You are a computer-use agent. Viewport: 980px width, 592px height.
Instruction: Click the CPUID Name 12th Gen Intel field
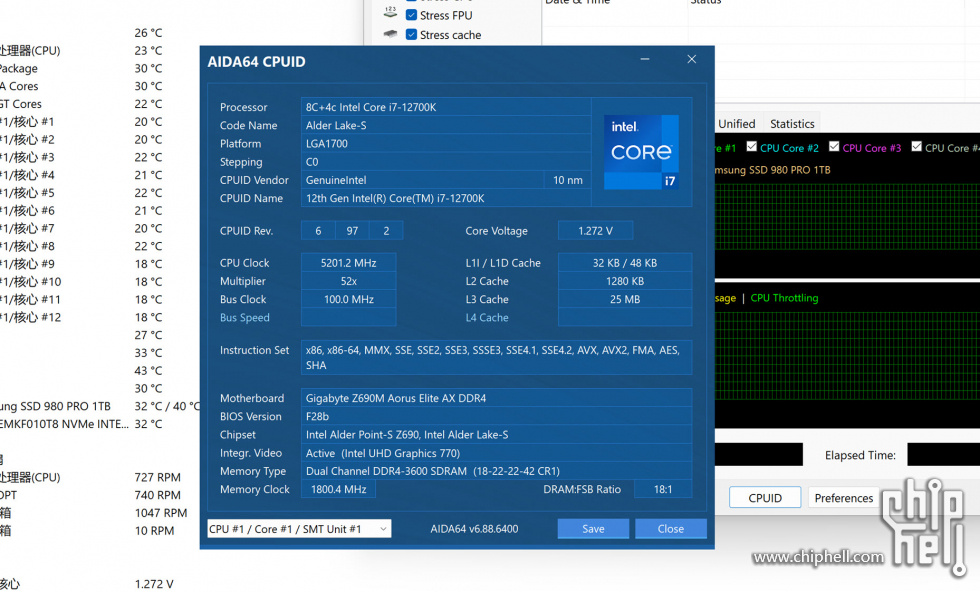[446, 198]
